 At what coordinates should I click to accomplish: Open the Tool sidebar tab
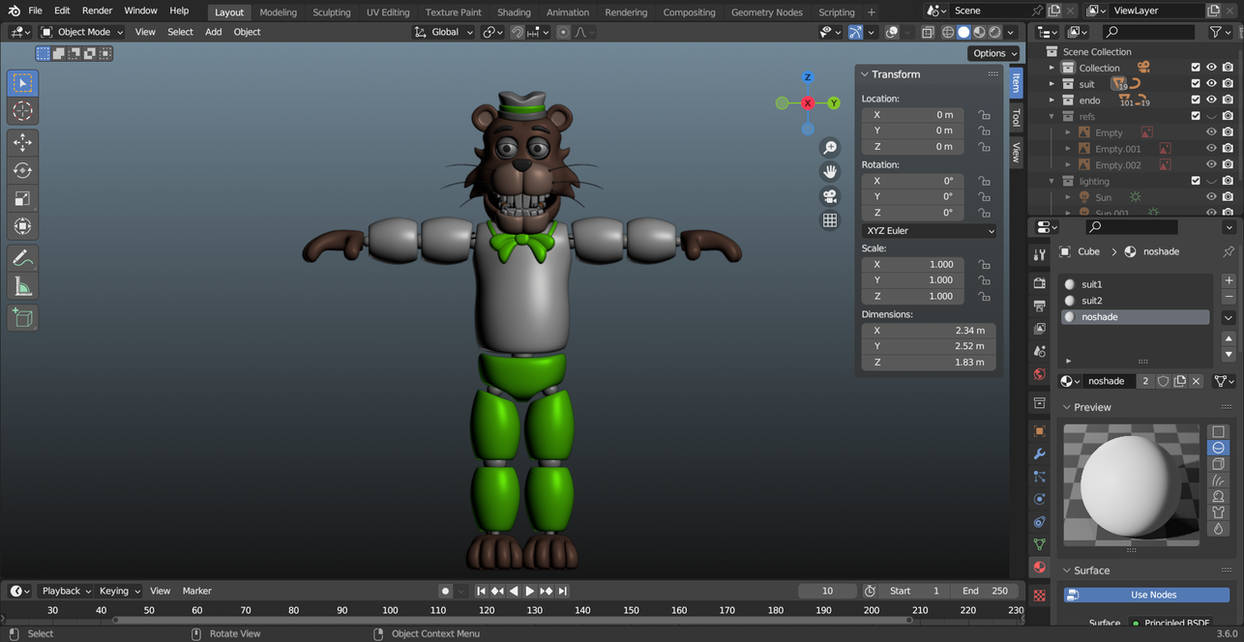tap(1015, 118)
